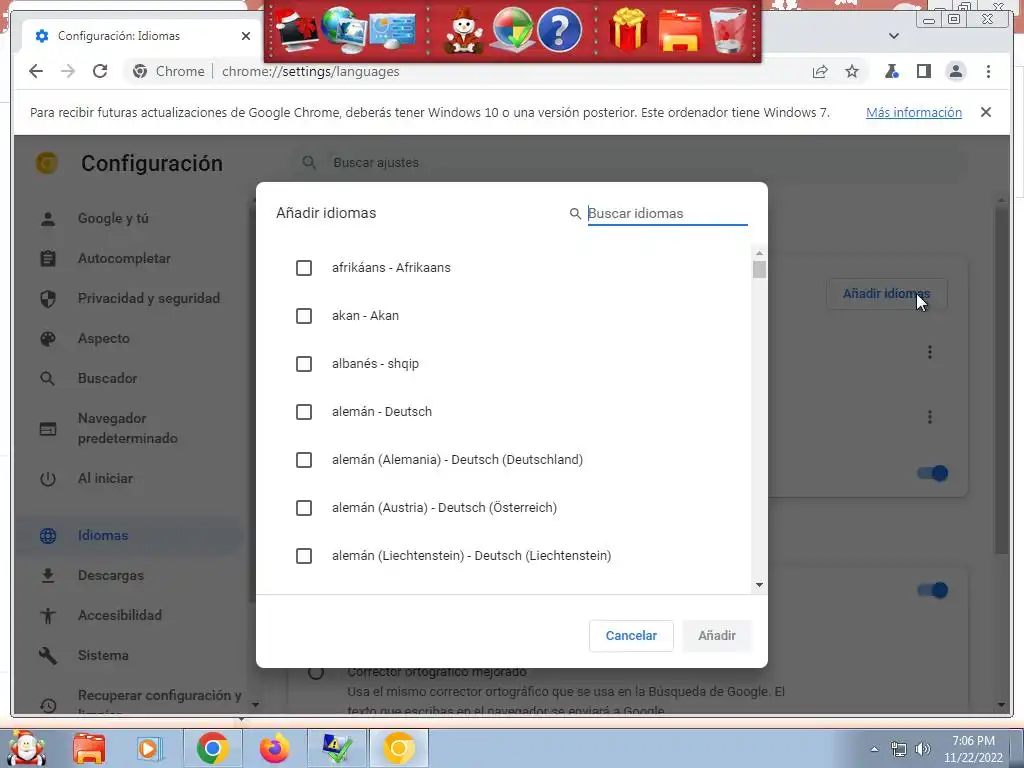Click scroll down arrow in language list
Image resolution: width=1024 pixels, height=768 pixels.
click(x=759, y=584)
